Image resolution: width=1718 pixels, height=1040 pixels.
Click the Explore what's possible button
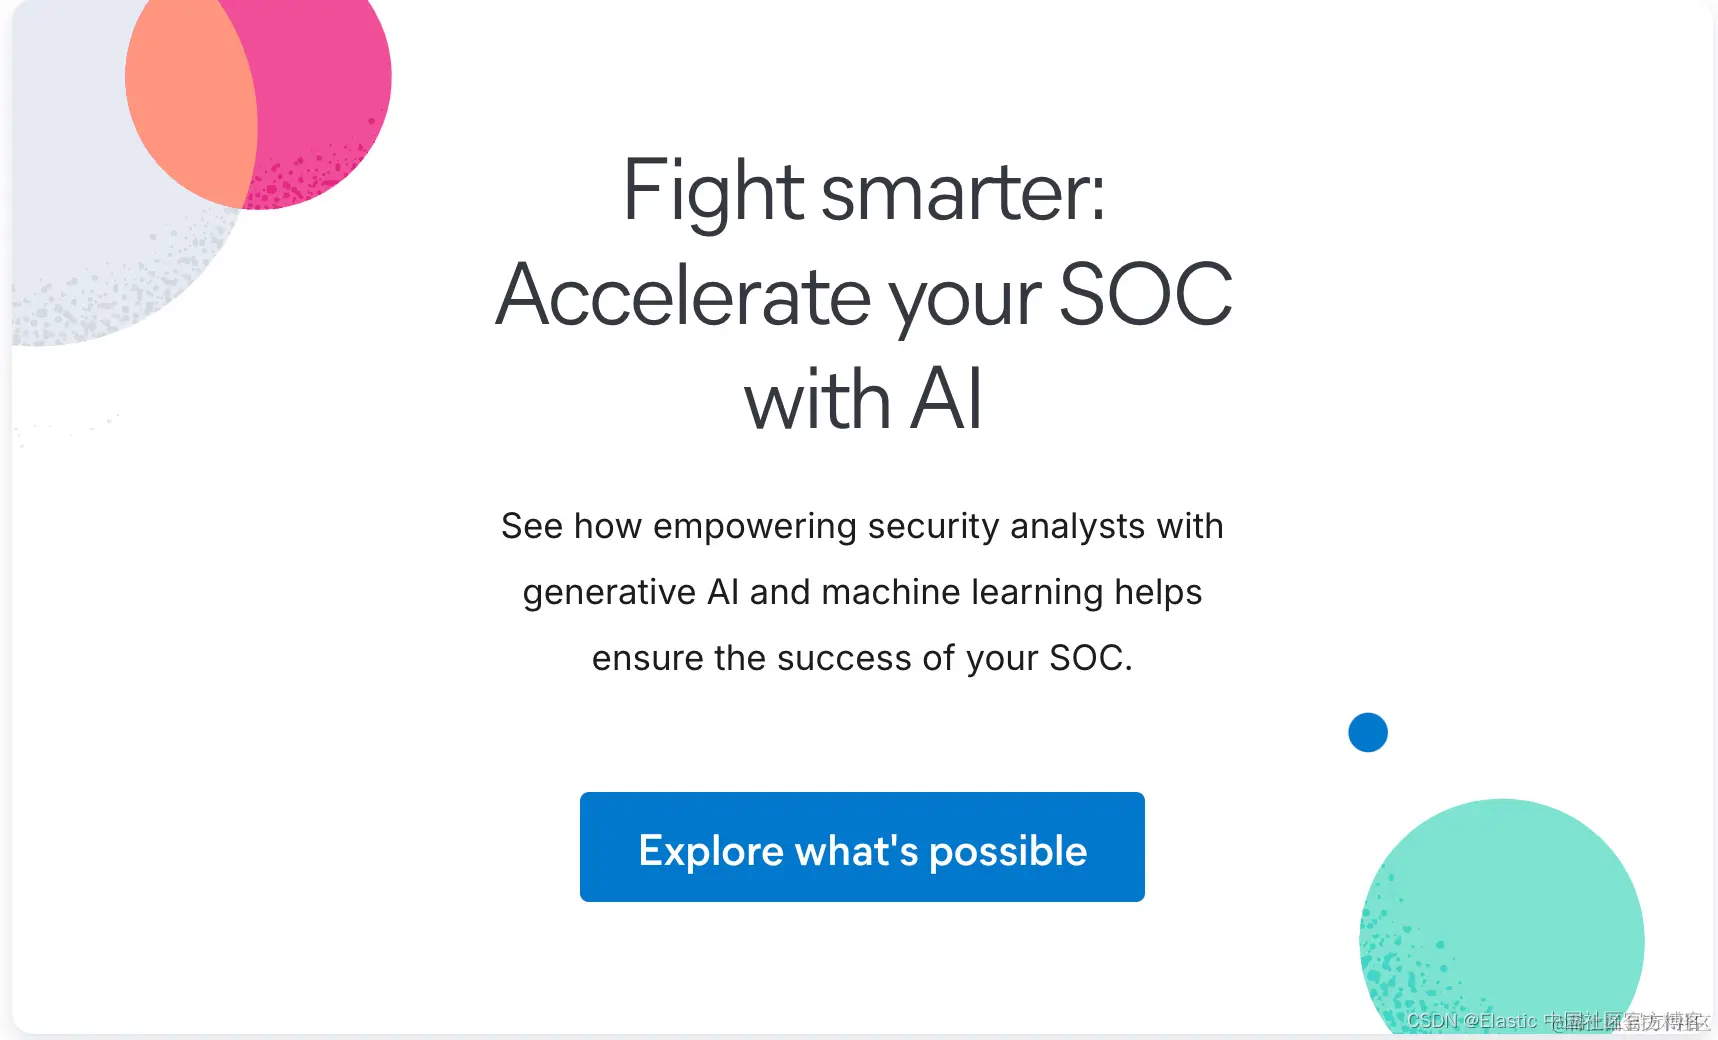(x=862, y=847)
